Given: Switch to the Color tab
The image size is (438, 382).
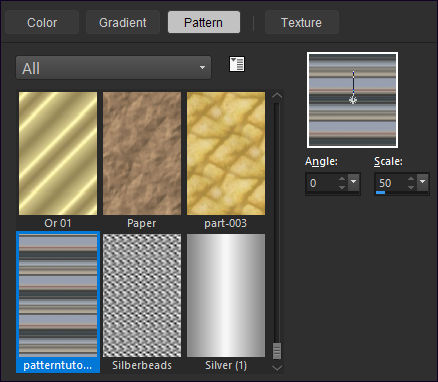Looking at the screenshot, I should click(x=42, y=23).
